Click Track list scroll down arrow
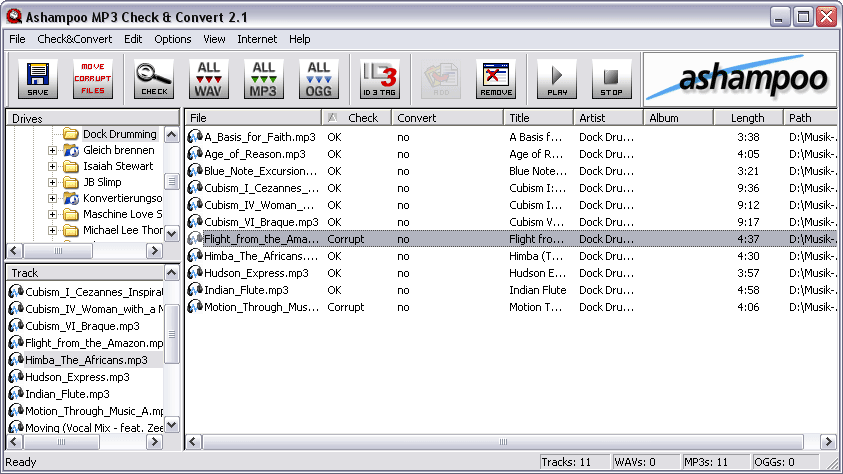Viewport: 843px width, 474px height. (x=172, y=425)
